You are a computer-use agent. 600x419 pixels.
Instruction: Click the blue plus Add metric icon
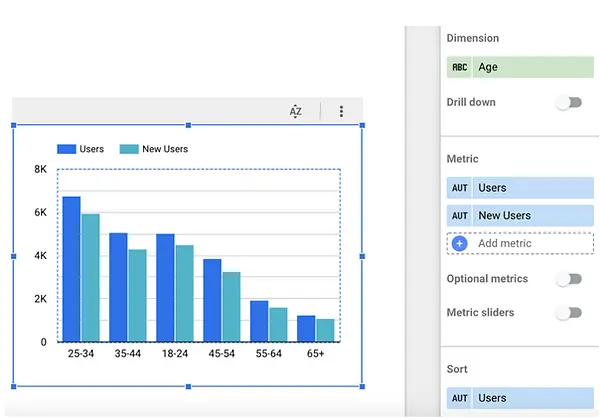[460, 243]
